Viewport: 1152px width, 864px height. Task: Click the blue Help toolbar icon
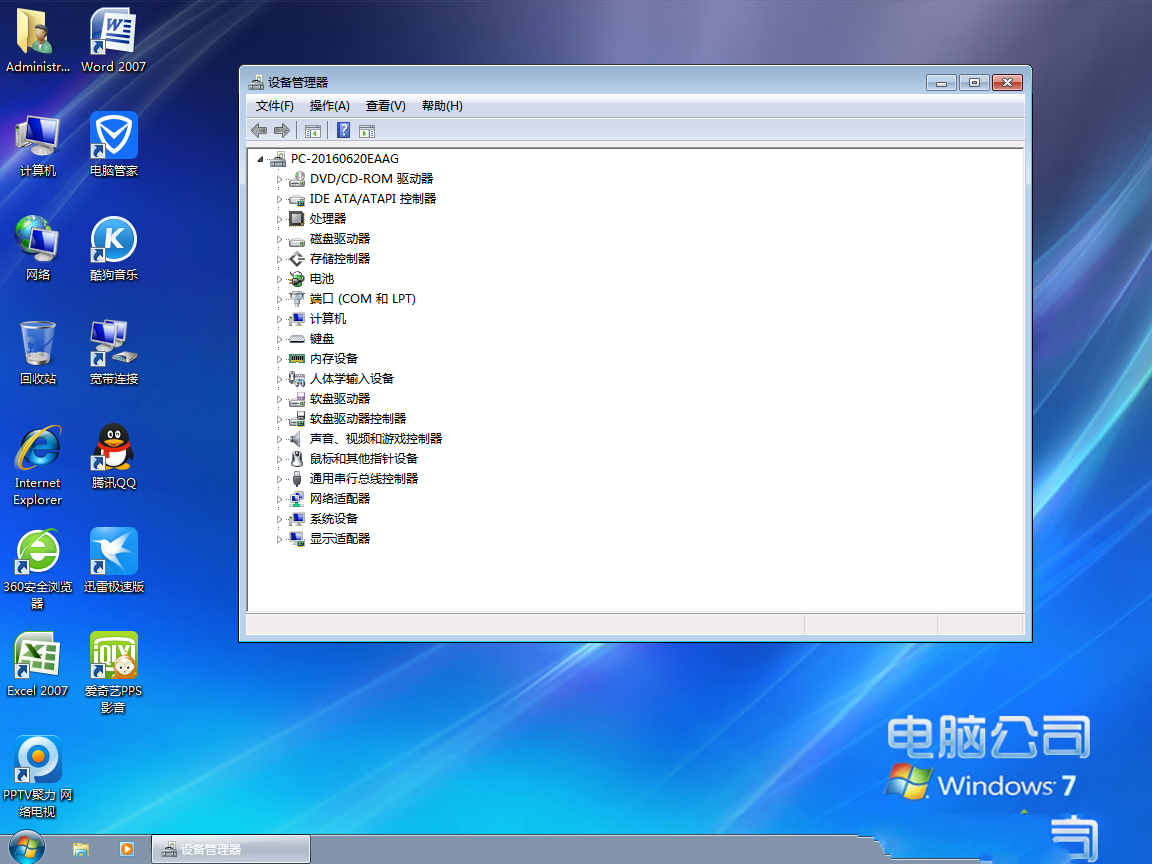pos(343,130)
